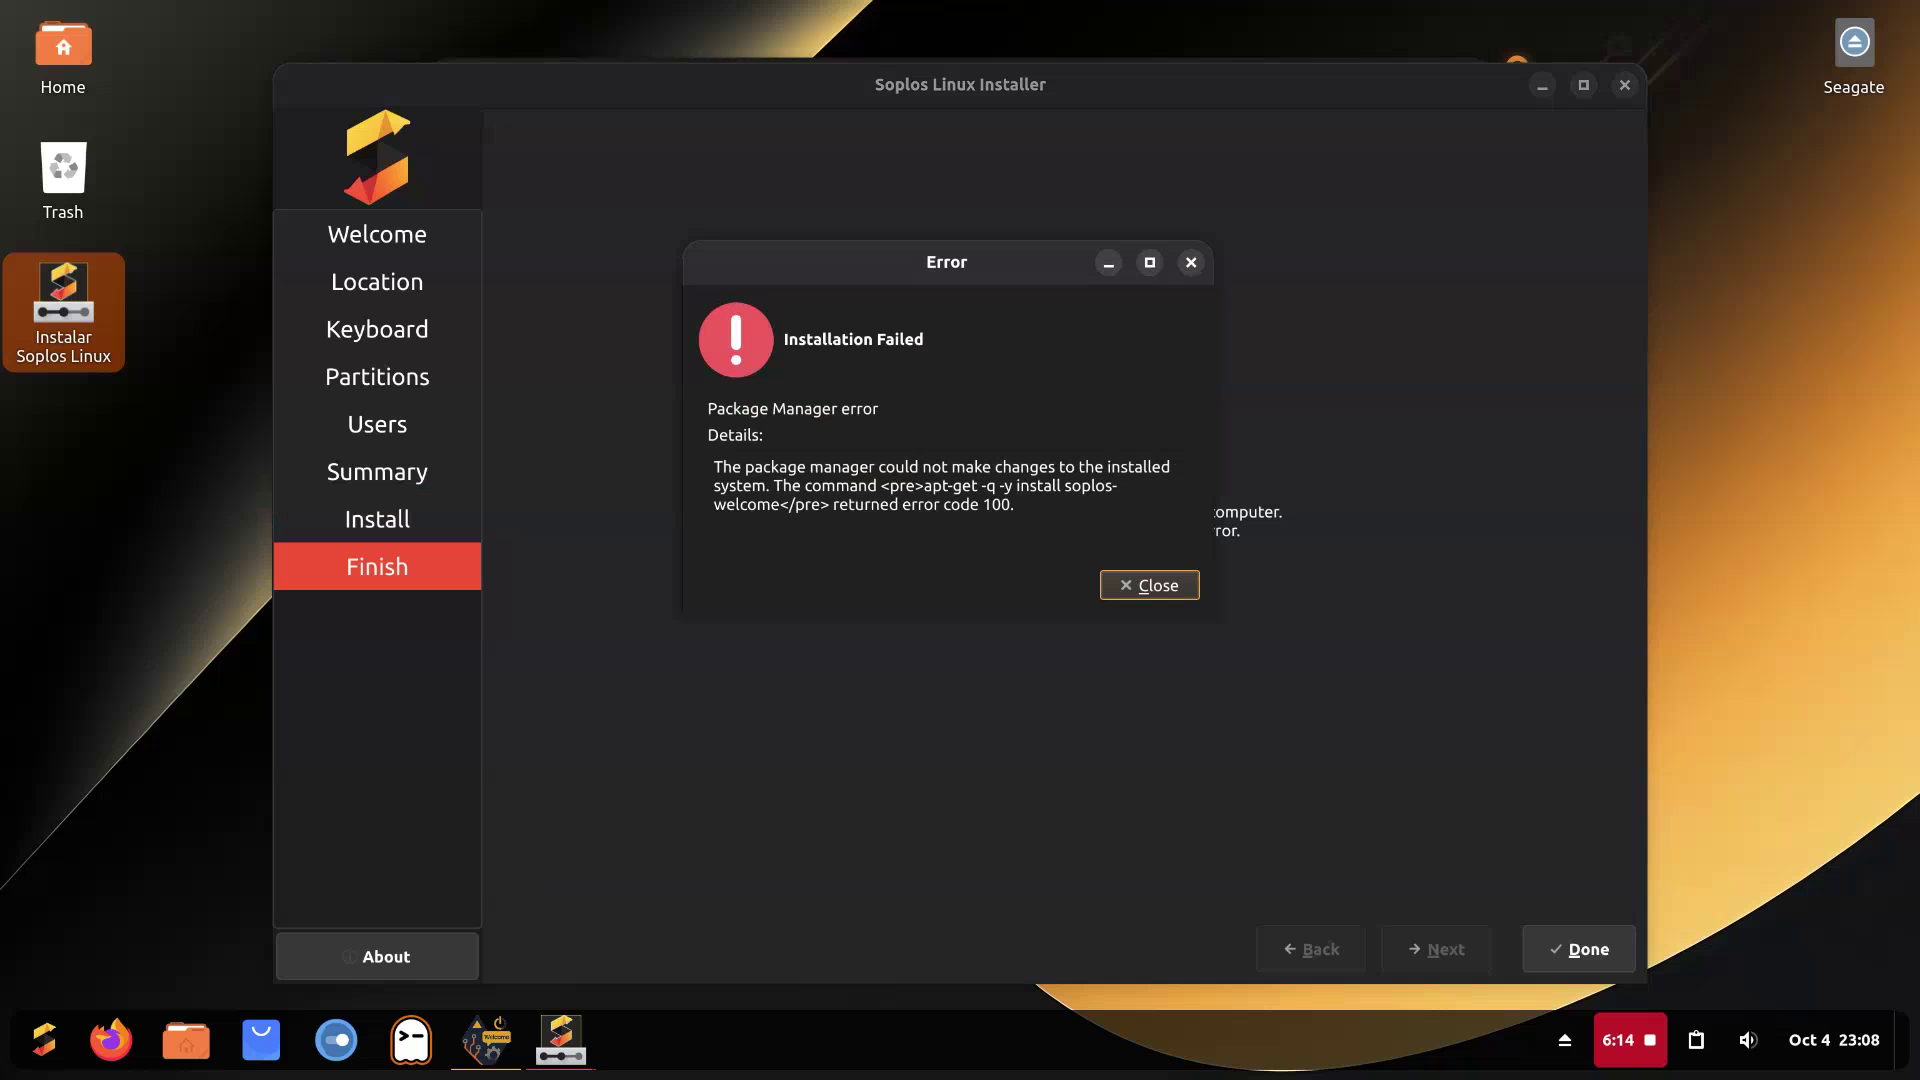The image size is (1920, 1080).
Task: Open the Soplos start menu in taskbar
Action: 44,1040
